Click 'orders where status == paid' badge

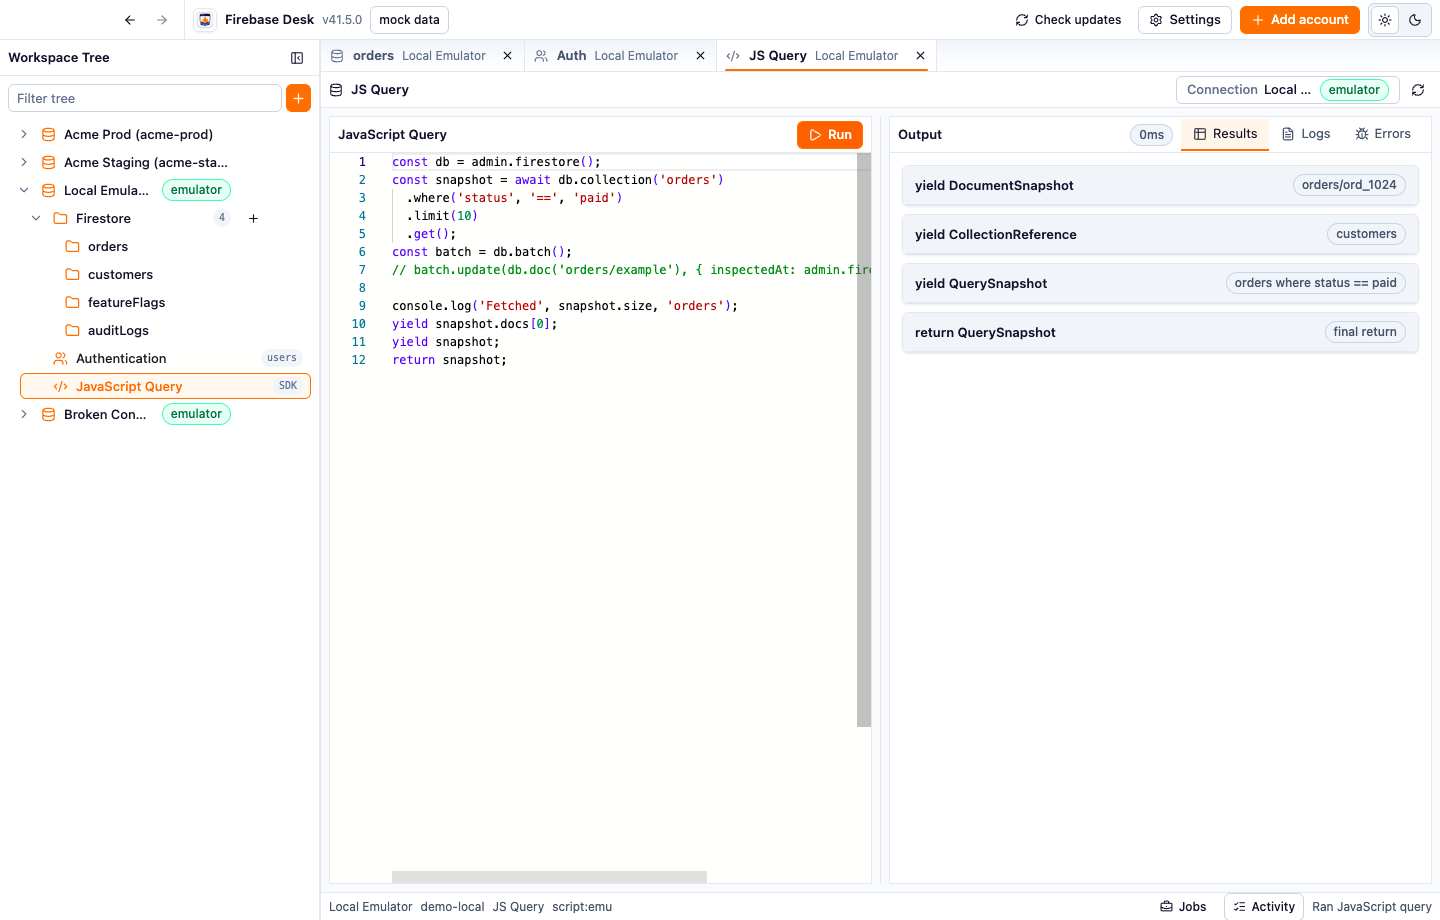point(1315,283)
